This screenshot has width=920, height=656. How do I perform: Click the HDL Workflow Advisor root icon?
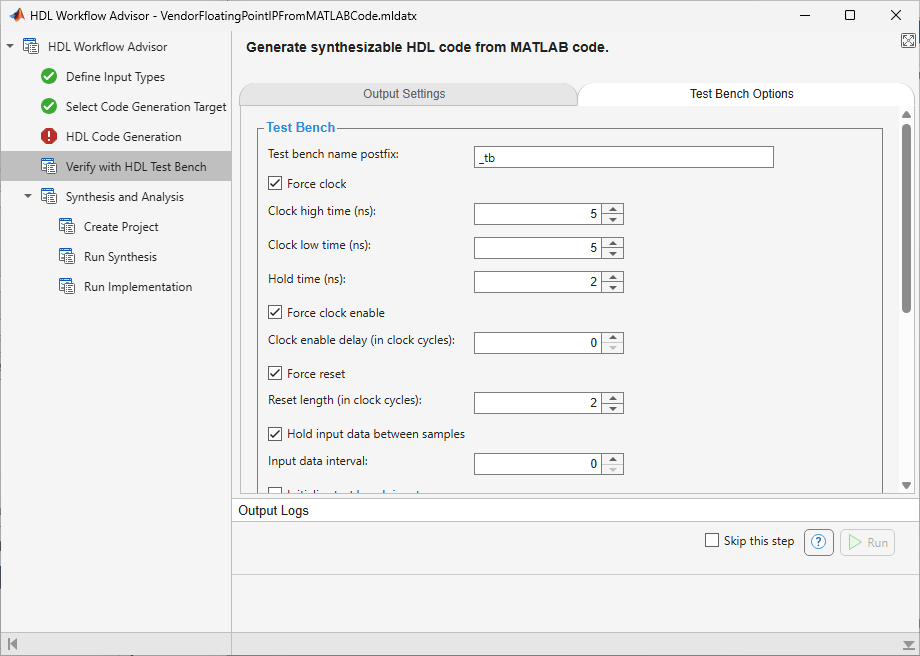point(31,46)
